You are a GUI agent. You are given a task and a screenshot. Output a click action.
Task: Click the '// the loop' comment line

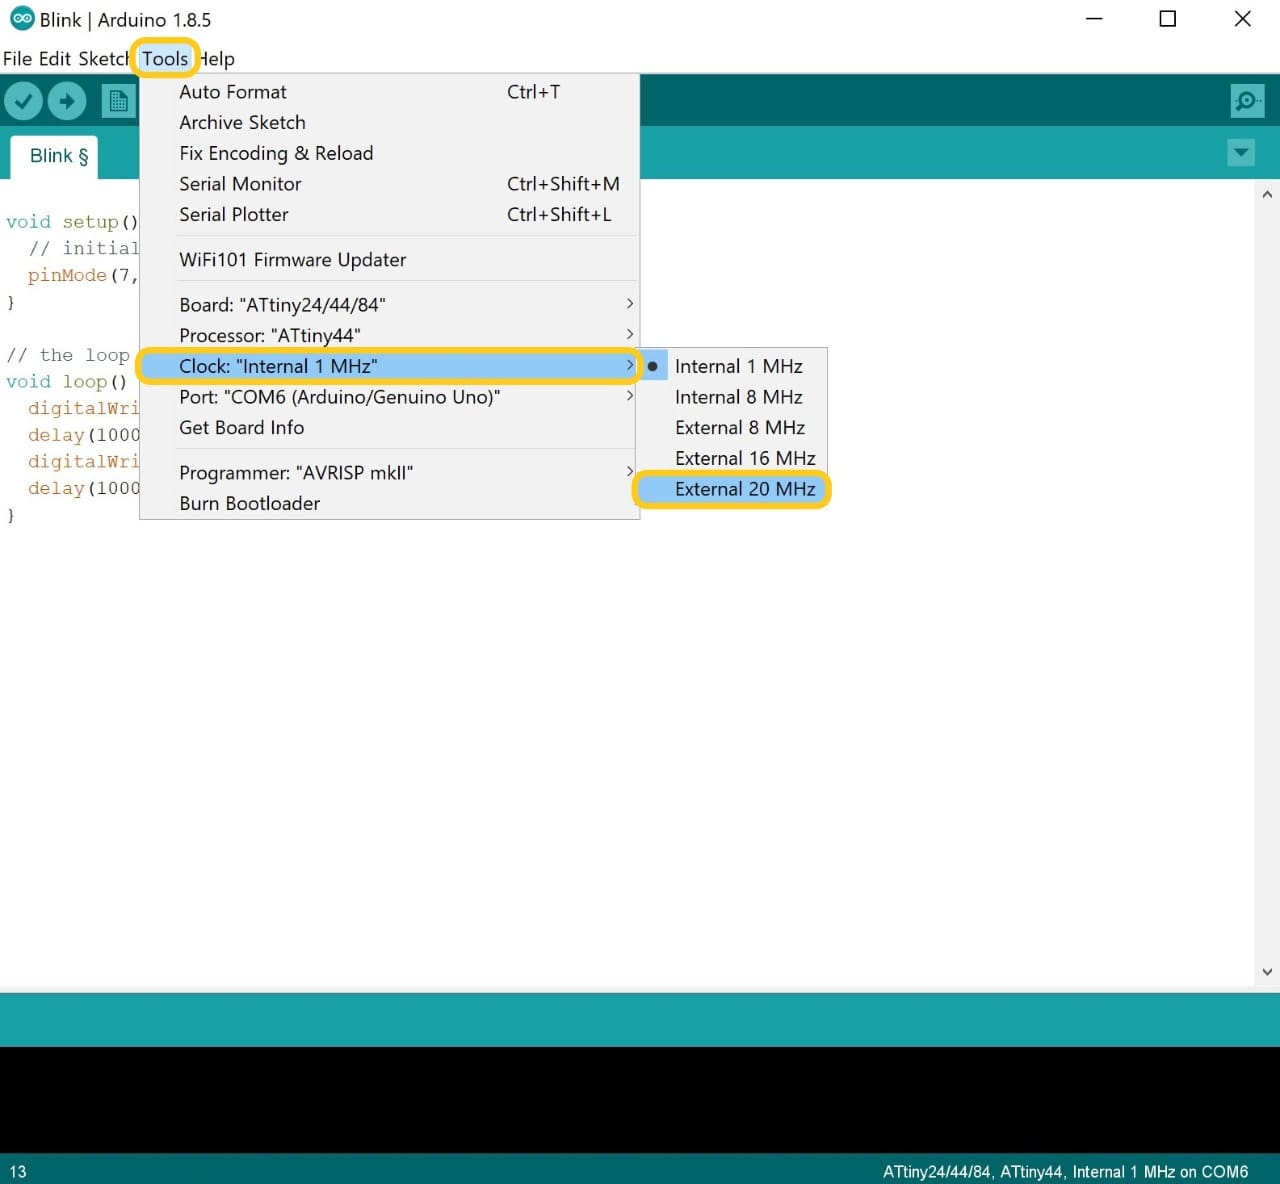click(68, 355)
